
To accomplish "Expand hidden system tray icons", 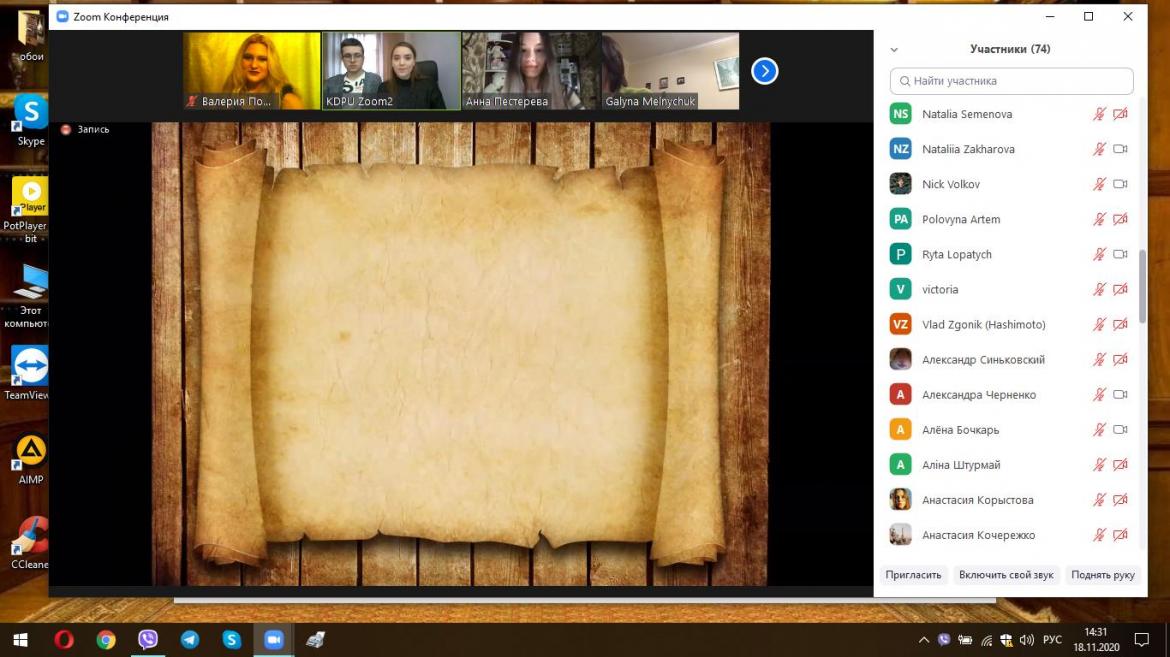I will pos(924,640).
